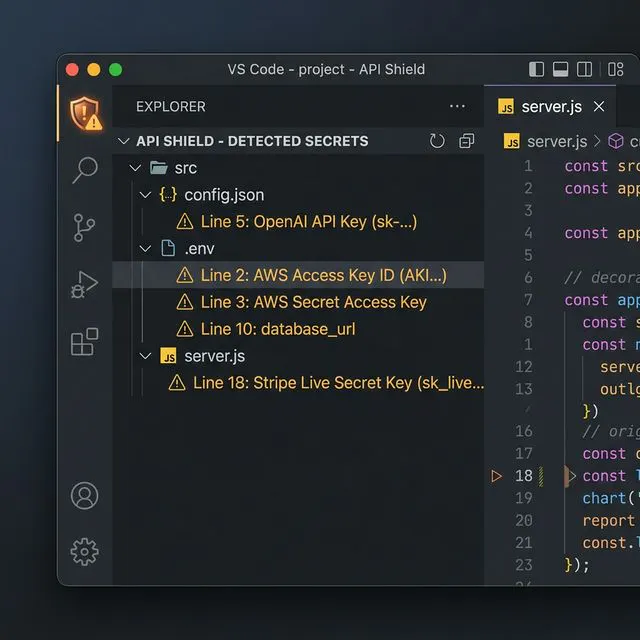
Task: Click line number 18 in the editor
Action: click(524, 476)
